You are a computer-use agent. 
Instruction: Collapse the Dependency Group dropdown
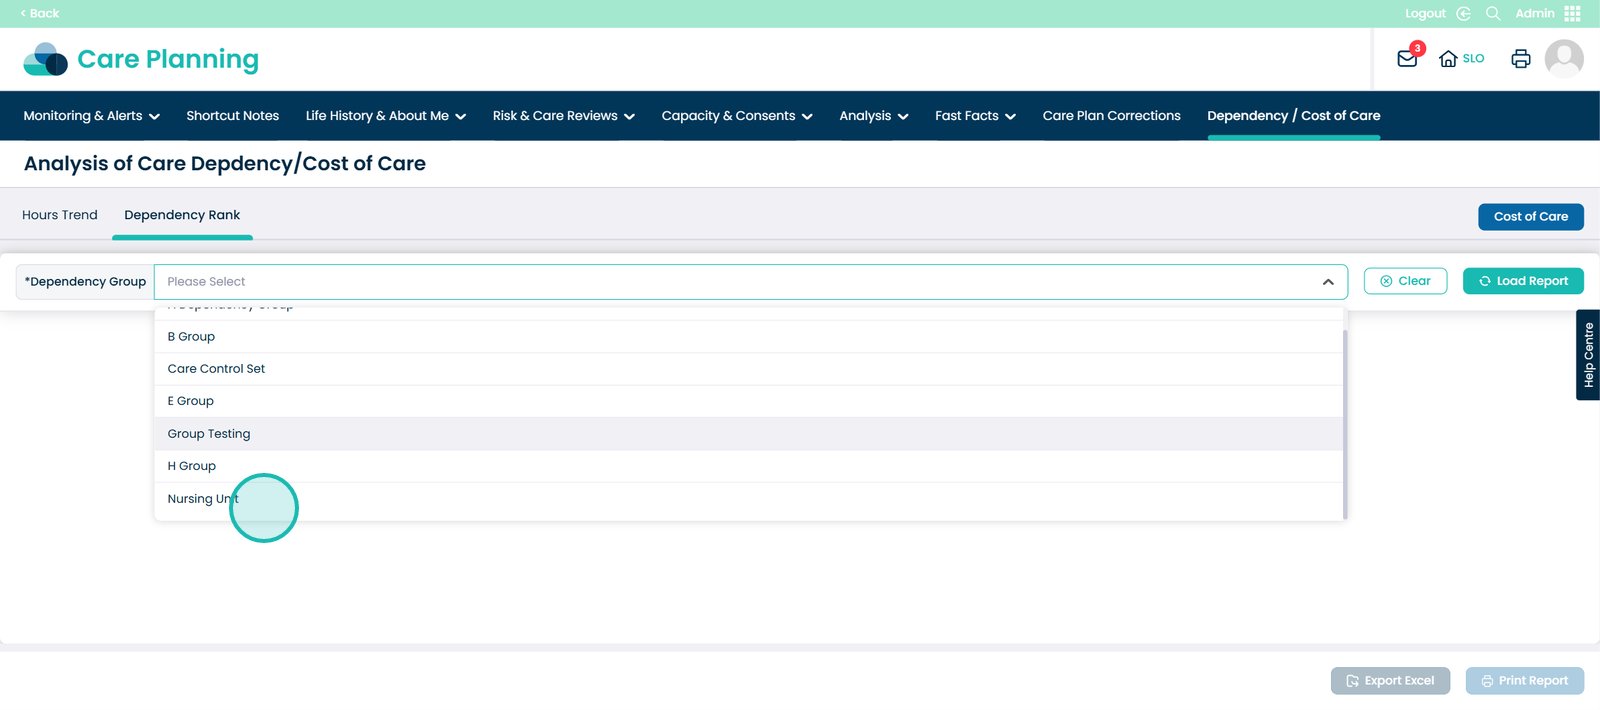[1327, 282]
